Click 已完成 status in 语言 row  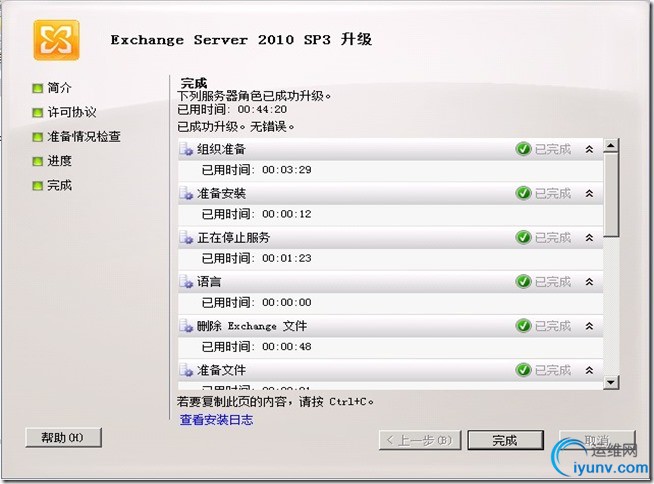(x=553, y=282)
